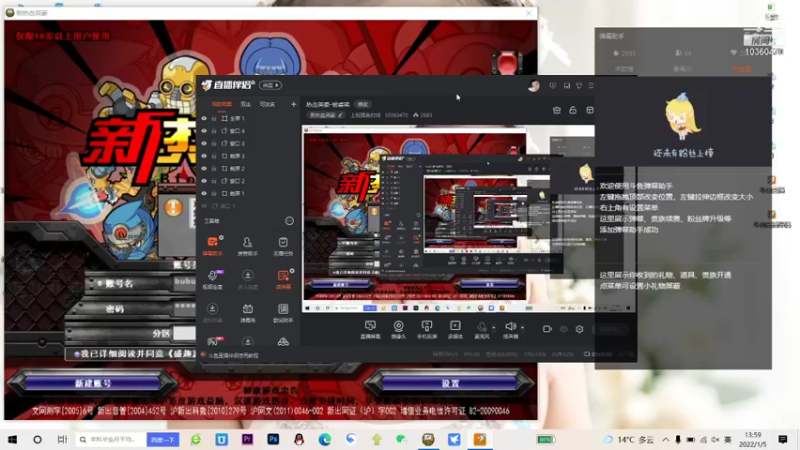
Task: Open 房管助手 tool in the toolbox
Action: (x=247, y=245)
